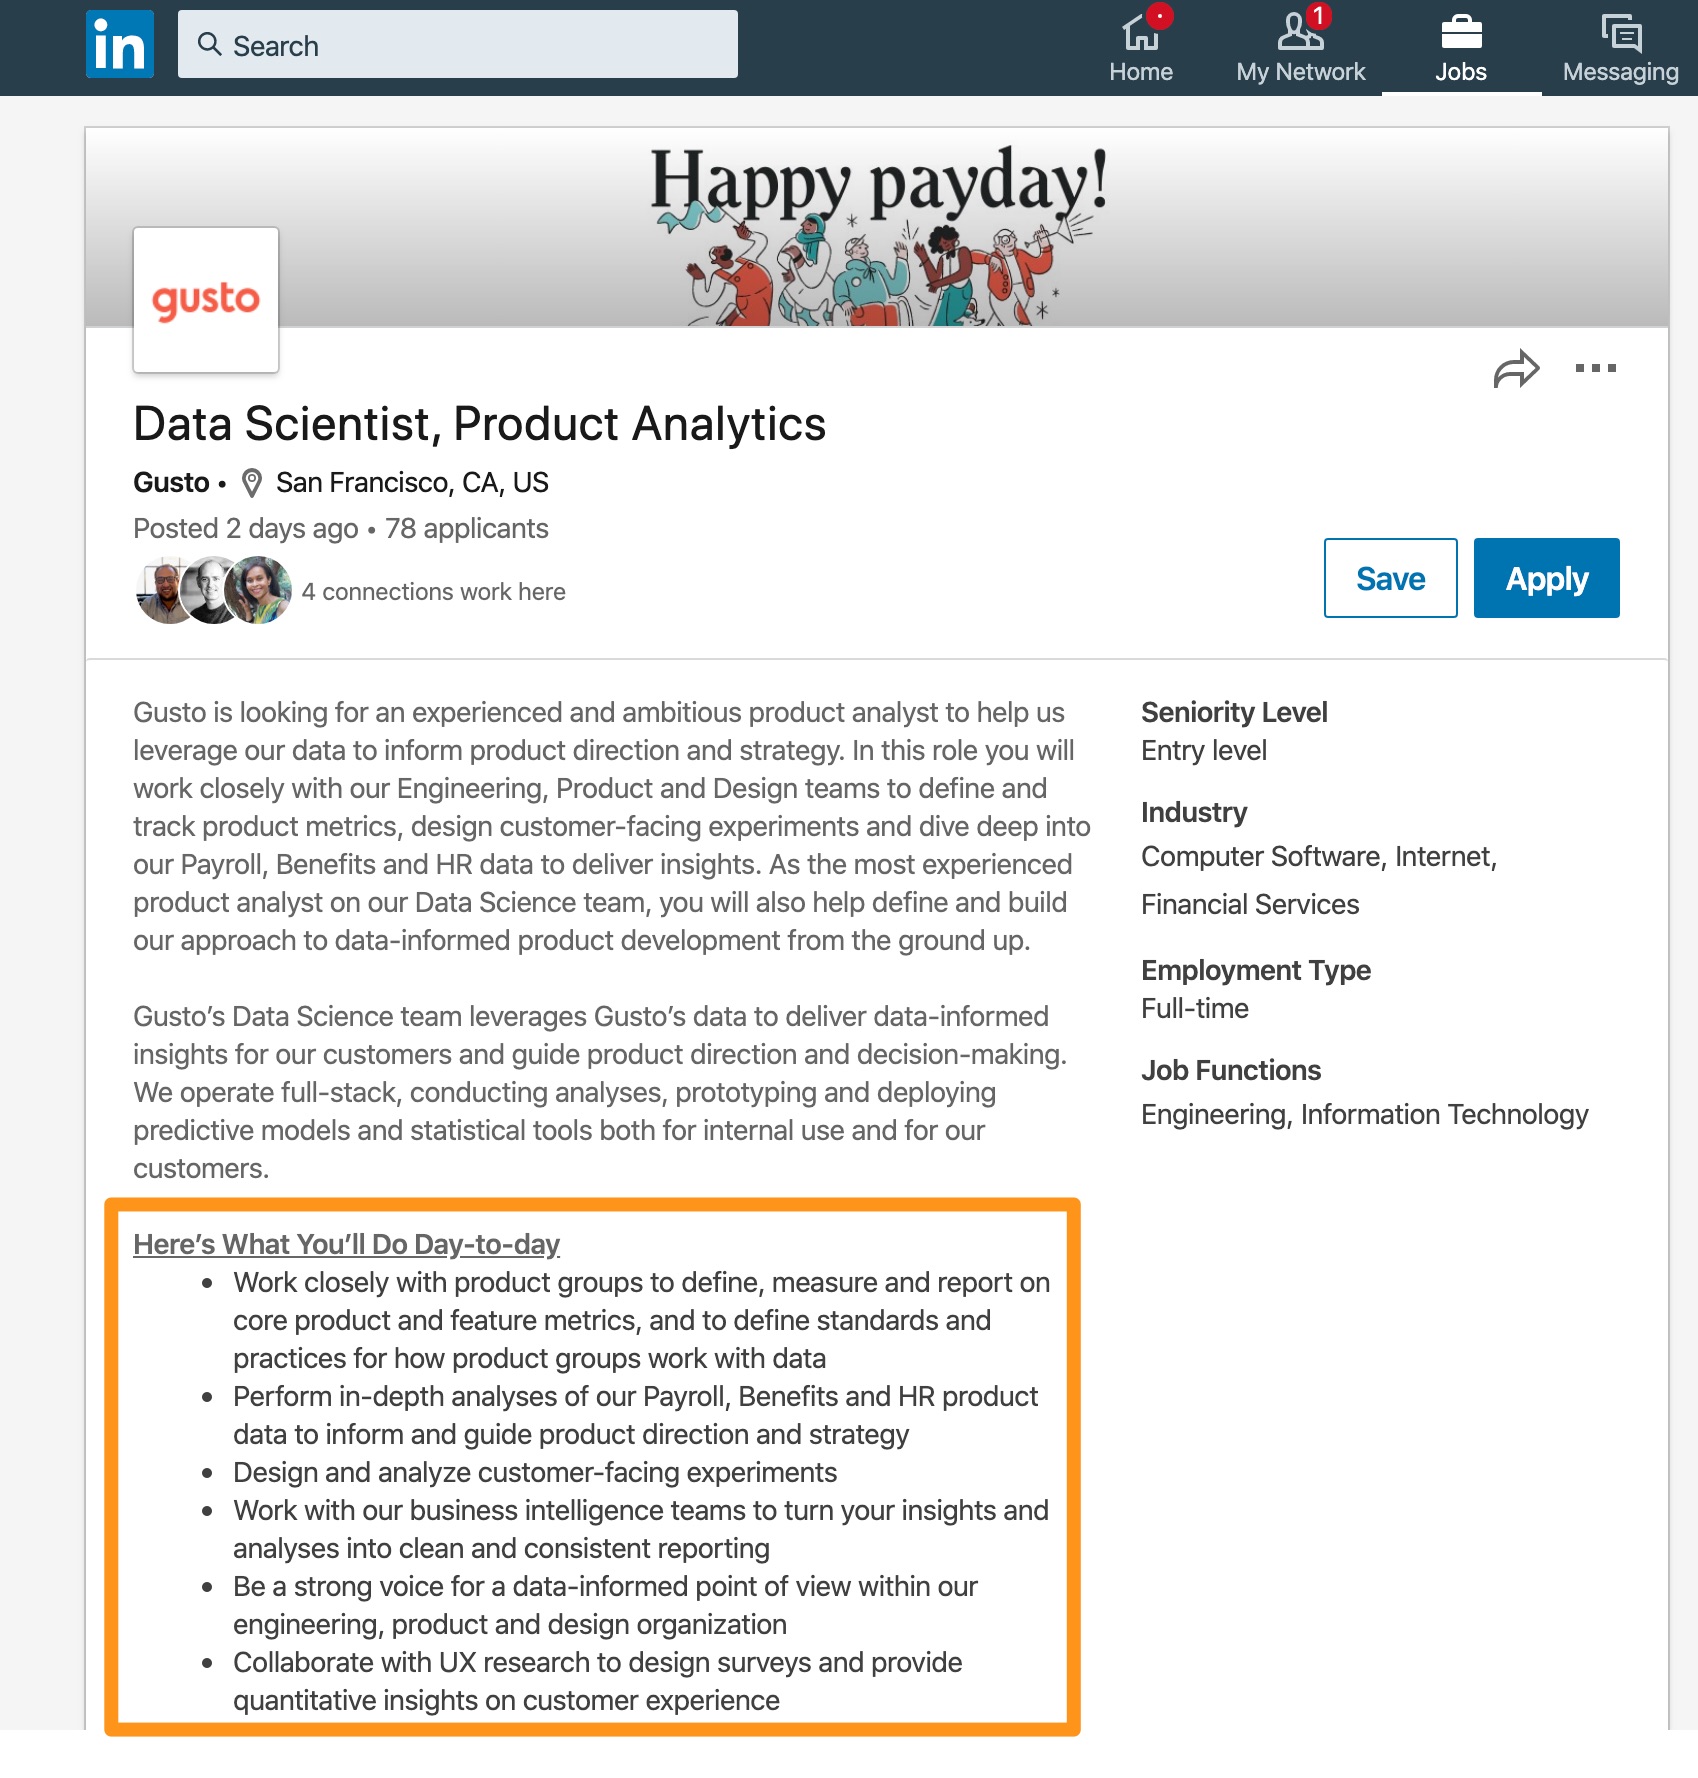This screenshot has height=1778, width=1698.
Task: Switch to the Jobs tab
Action: (x=1461, y=48)
